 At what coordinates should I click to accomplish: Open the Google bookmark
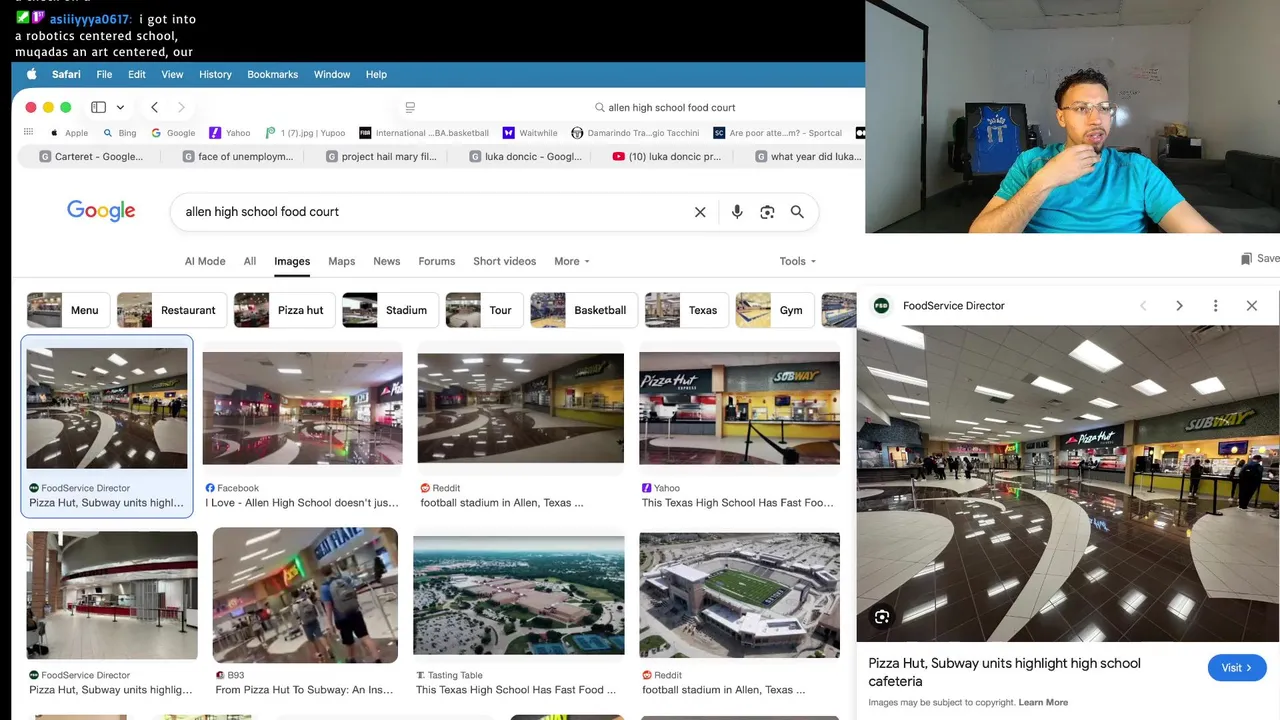click(x=173, y=133)
